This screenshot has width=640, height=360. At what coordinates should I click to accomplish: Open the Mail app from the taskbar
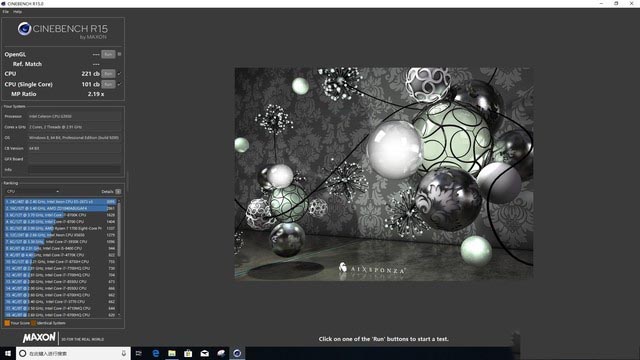click(x=204, y=353)
